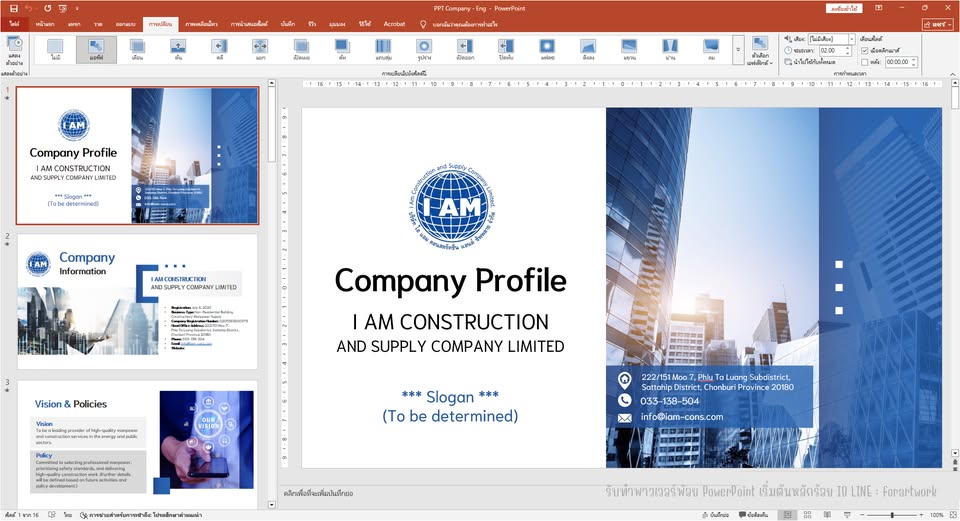The width and height of the screenshot is (960, 521).
Task: Apply the Split transition
Action: (x=260, y=49)
